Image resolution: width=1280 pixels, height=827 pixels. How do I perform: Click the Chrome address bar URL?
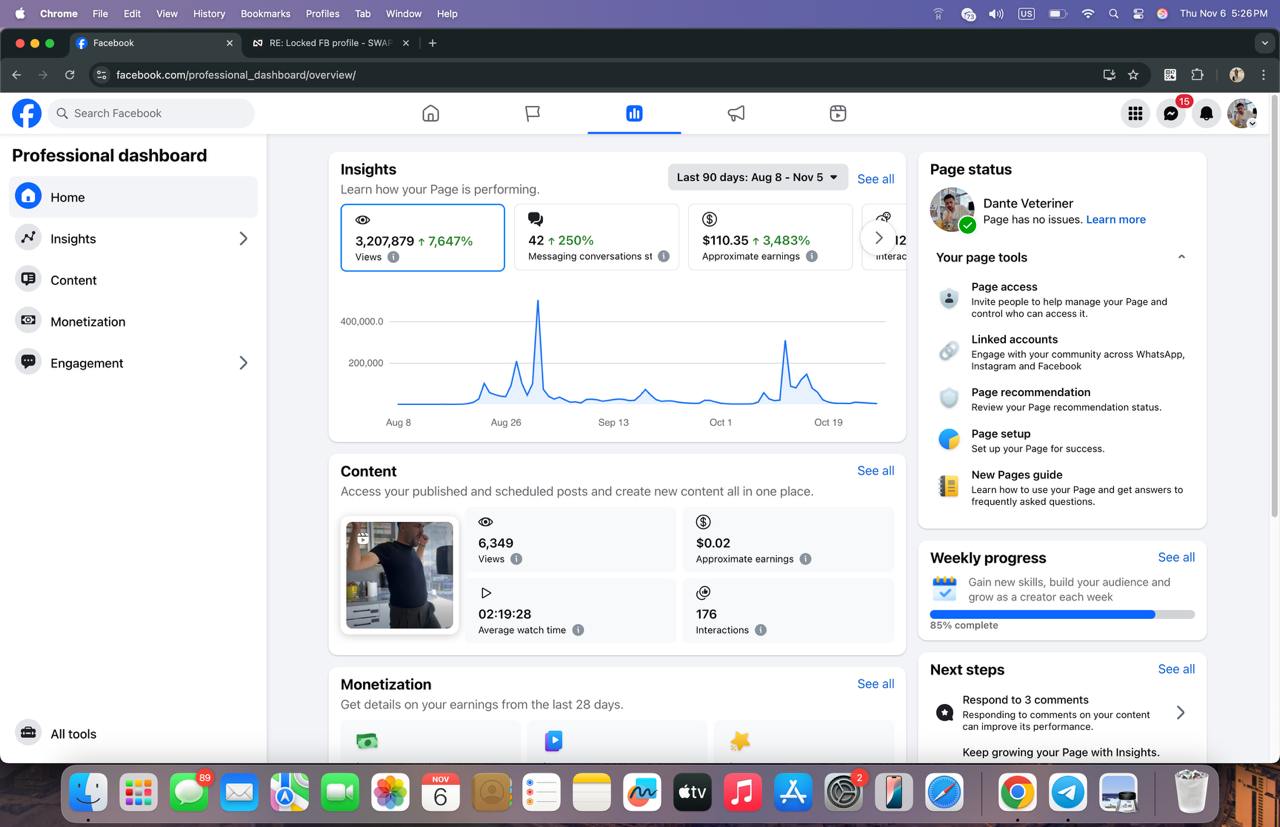236,74
